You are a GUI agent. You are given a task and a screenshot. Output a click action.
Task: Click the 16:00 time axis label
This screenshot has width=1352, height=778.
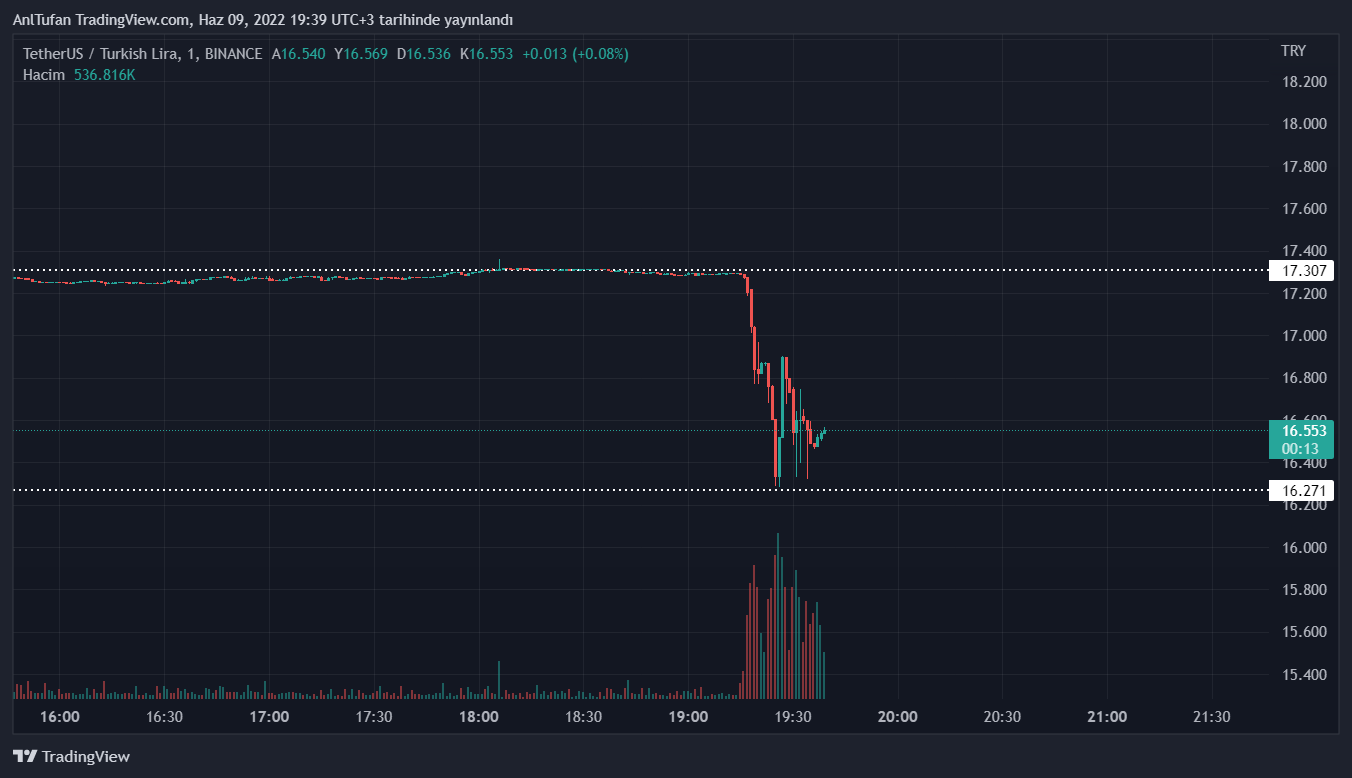[x=61, y=717]
